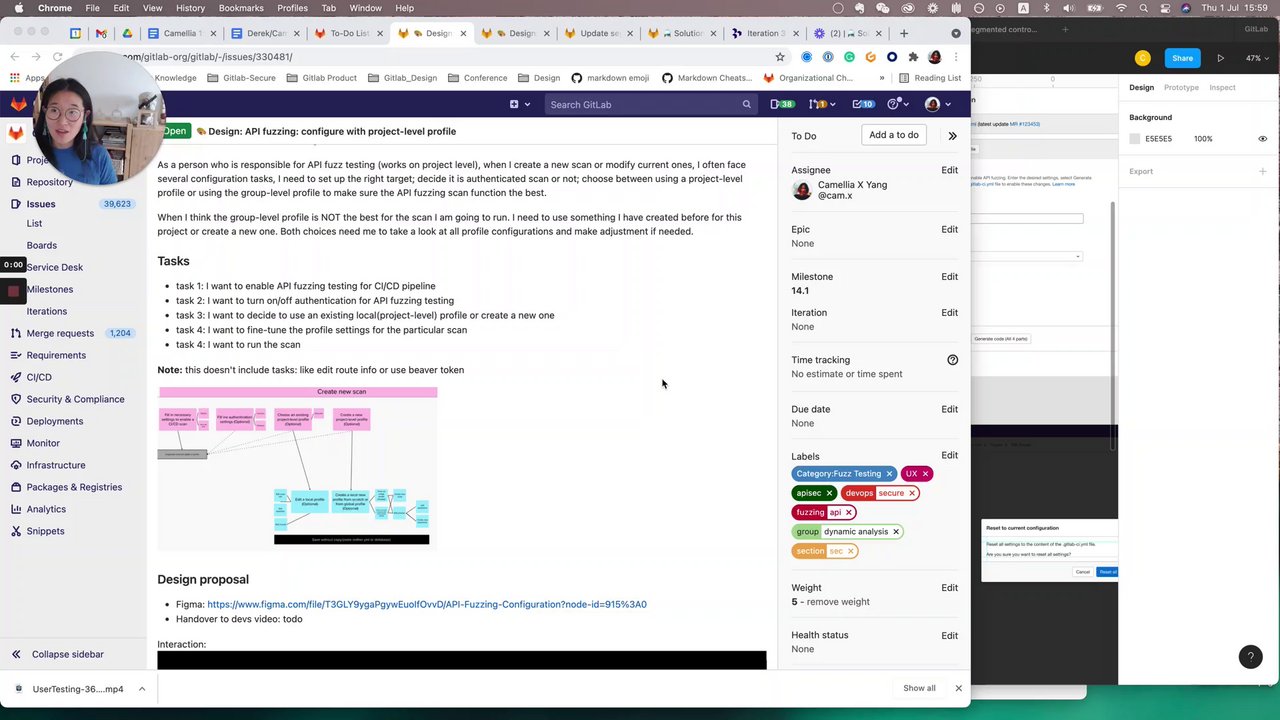The image size is (1280, 720).
Task: Open Merge requests in left sidebar
Action: [60, 333]
